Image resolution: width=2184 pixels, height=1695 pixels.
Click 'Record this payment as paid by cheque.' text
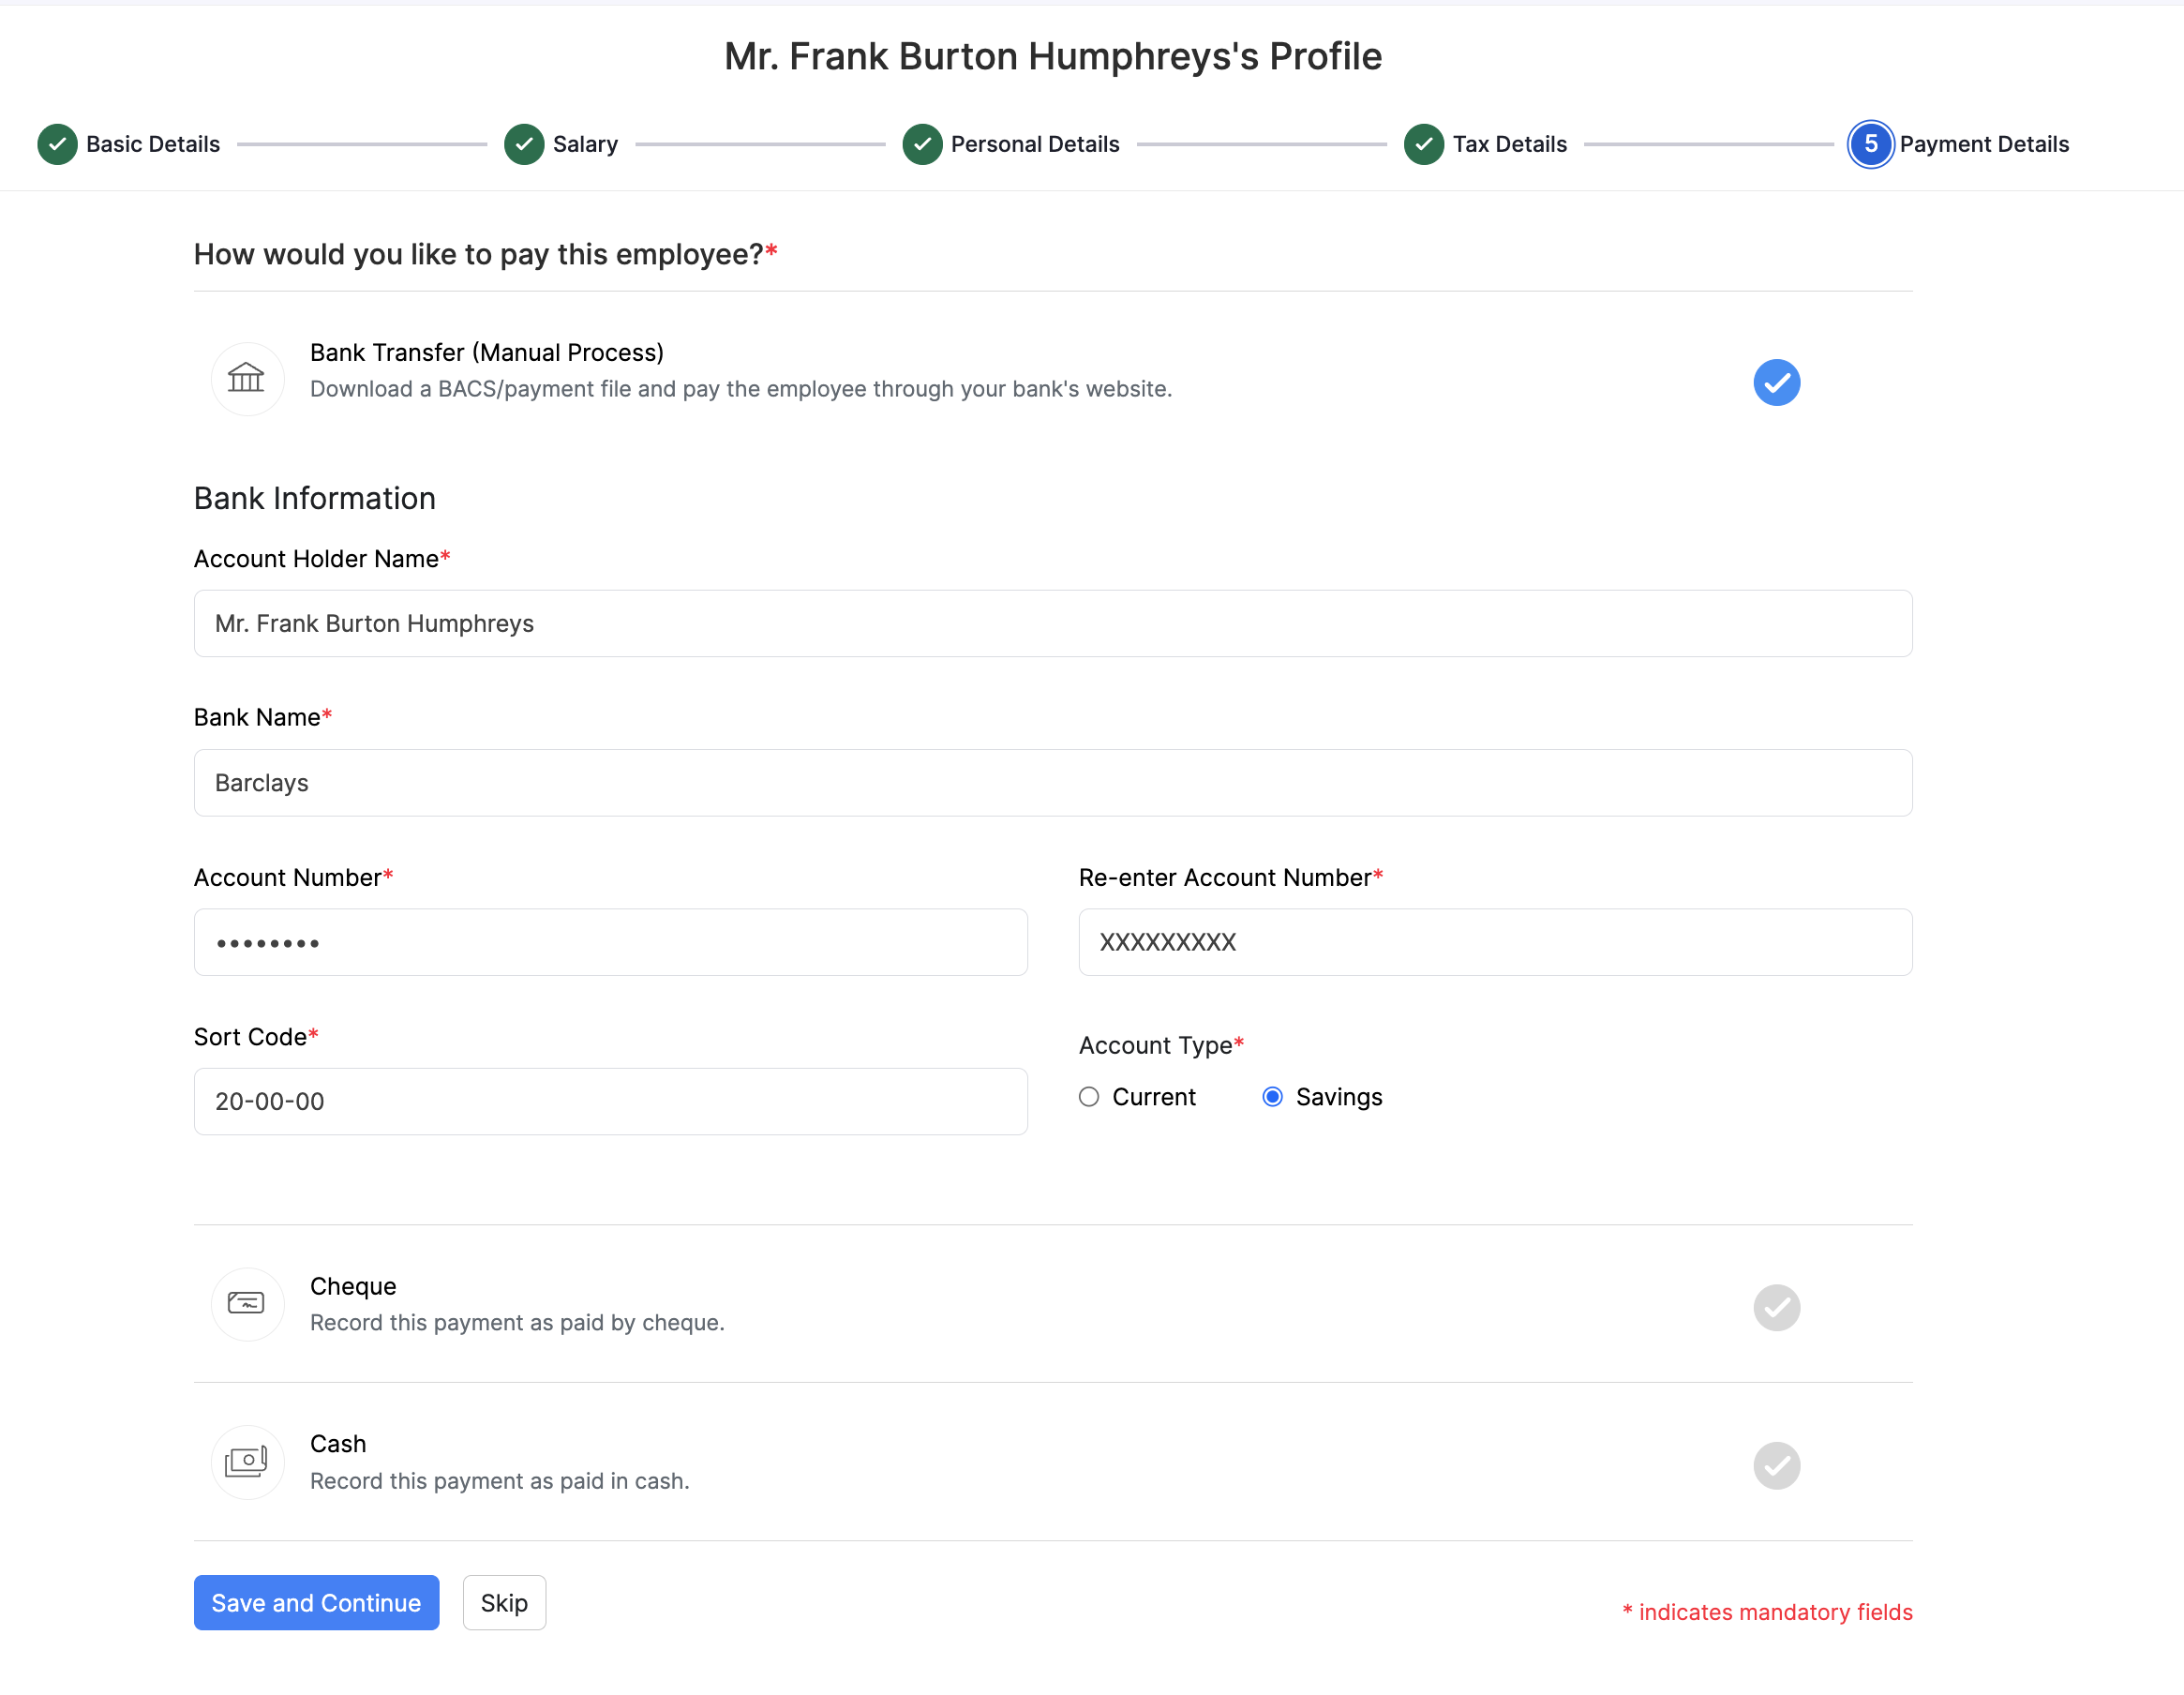pos(517,1323)
